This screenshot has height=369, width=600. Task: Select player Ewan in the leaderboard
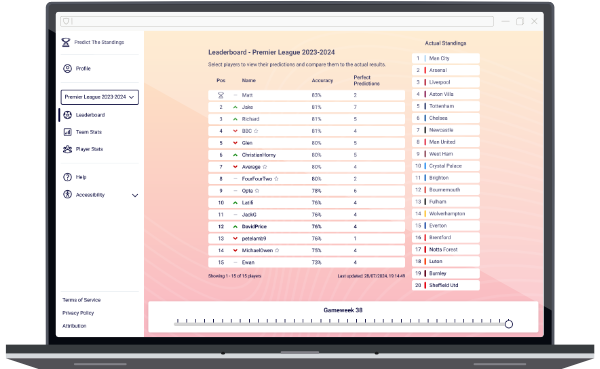(307, 263)
